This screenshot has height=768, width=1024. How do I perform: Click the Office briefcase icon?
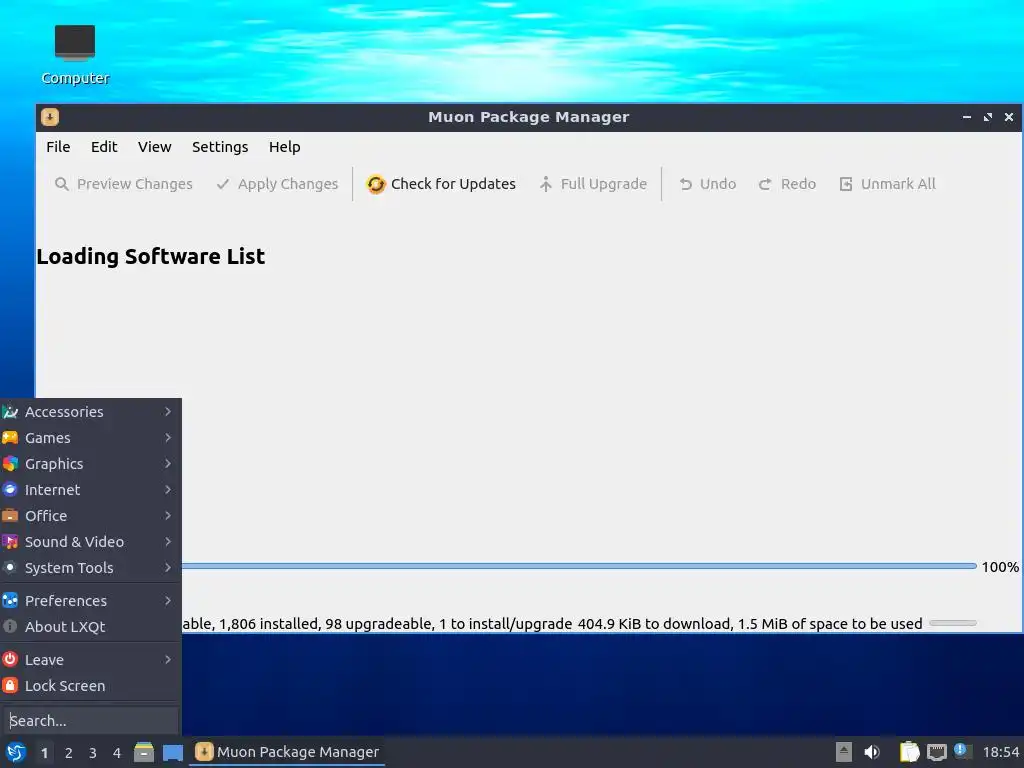click(10, 516)
